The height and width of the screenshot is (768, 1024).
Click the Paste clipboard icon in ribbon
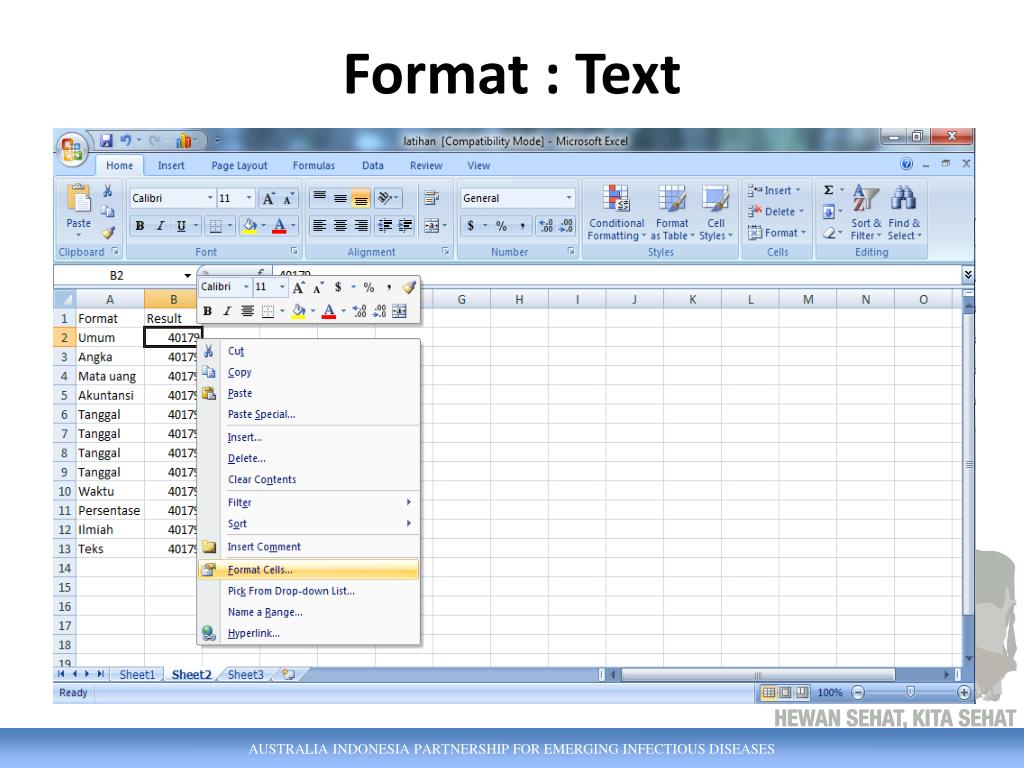[78, 199]
